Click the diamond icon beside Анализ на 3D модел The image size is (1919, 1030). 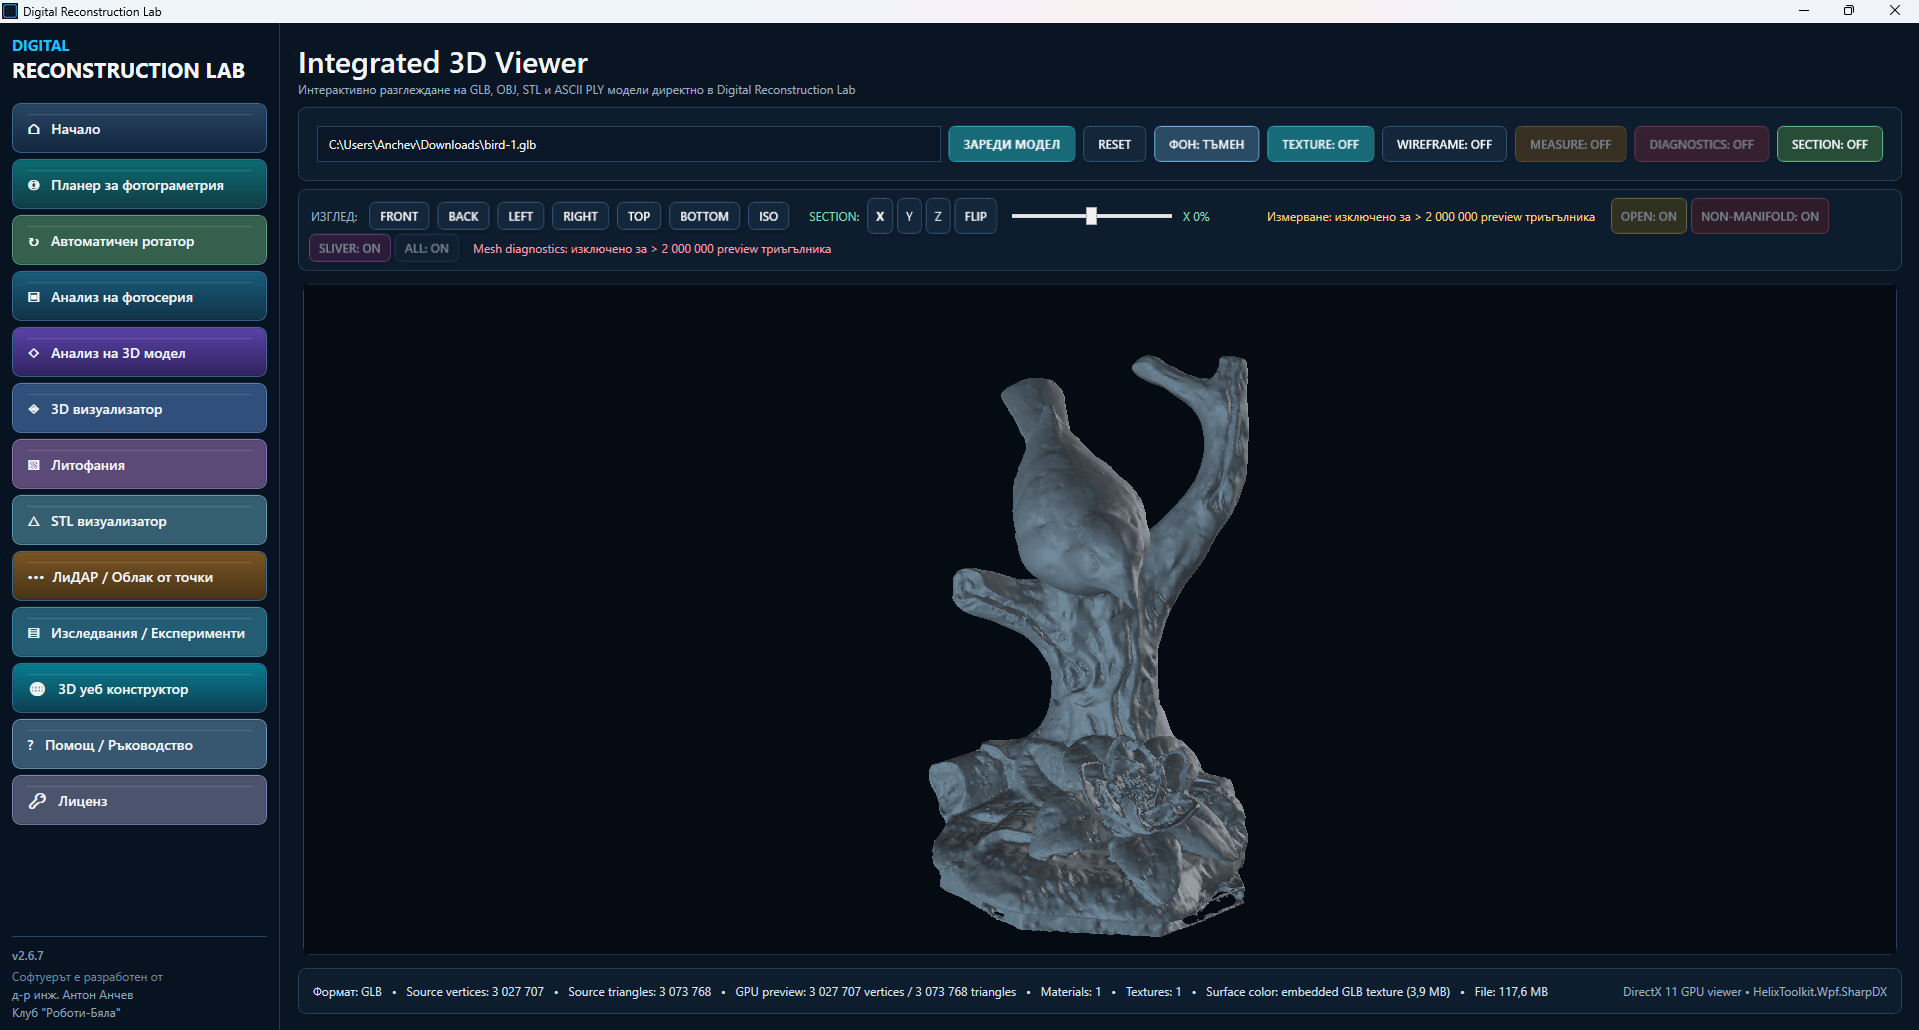pos(34,353)
